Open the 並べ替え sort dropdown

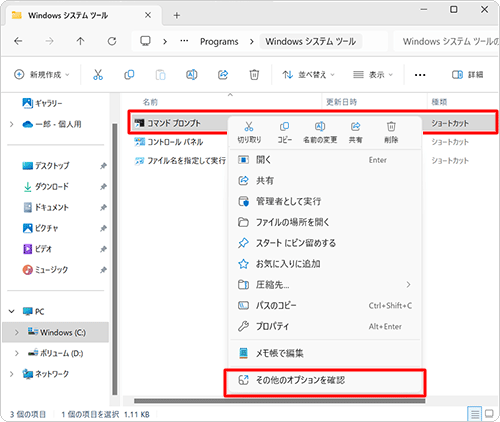(x=308, y=75)
